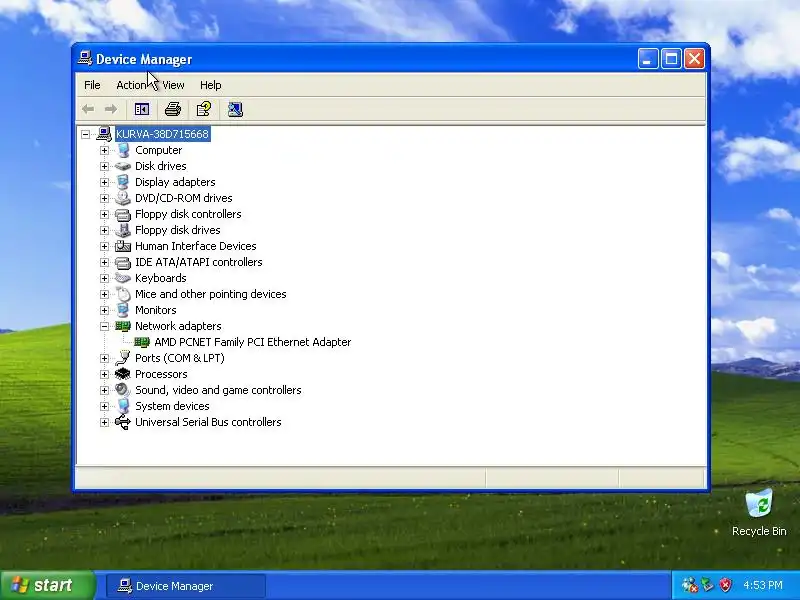Image resolution: width=800 pixels, height=600 pixels.
Task: Toggle the console tree pane toolbar icon
Action: (141, 109)
